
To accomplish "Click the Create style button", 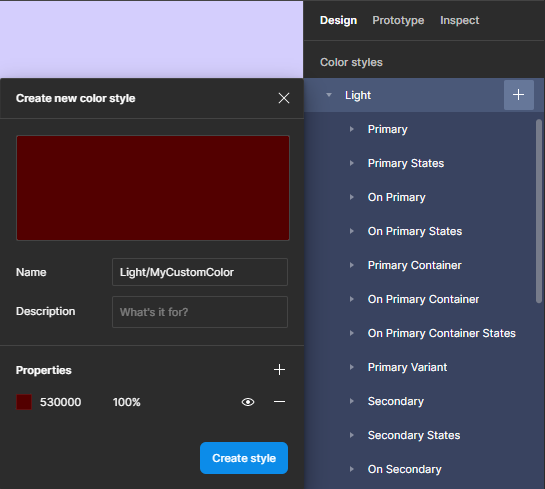I will pyautogui.click(x=244, y=458).
